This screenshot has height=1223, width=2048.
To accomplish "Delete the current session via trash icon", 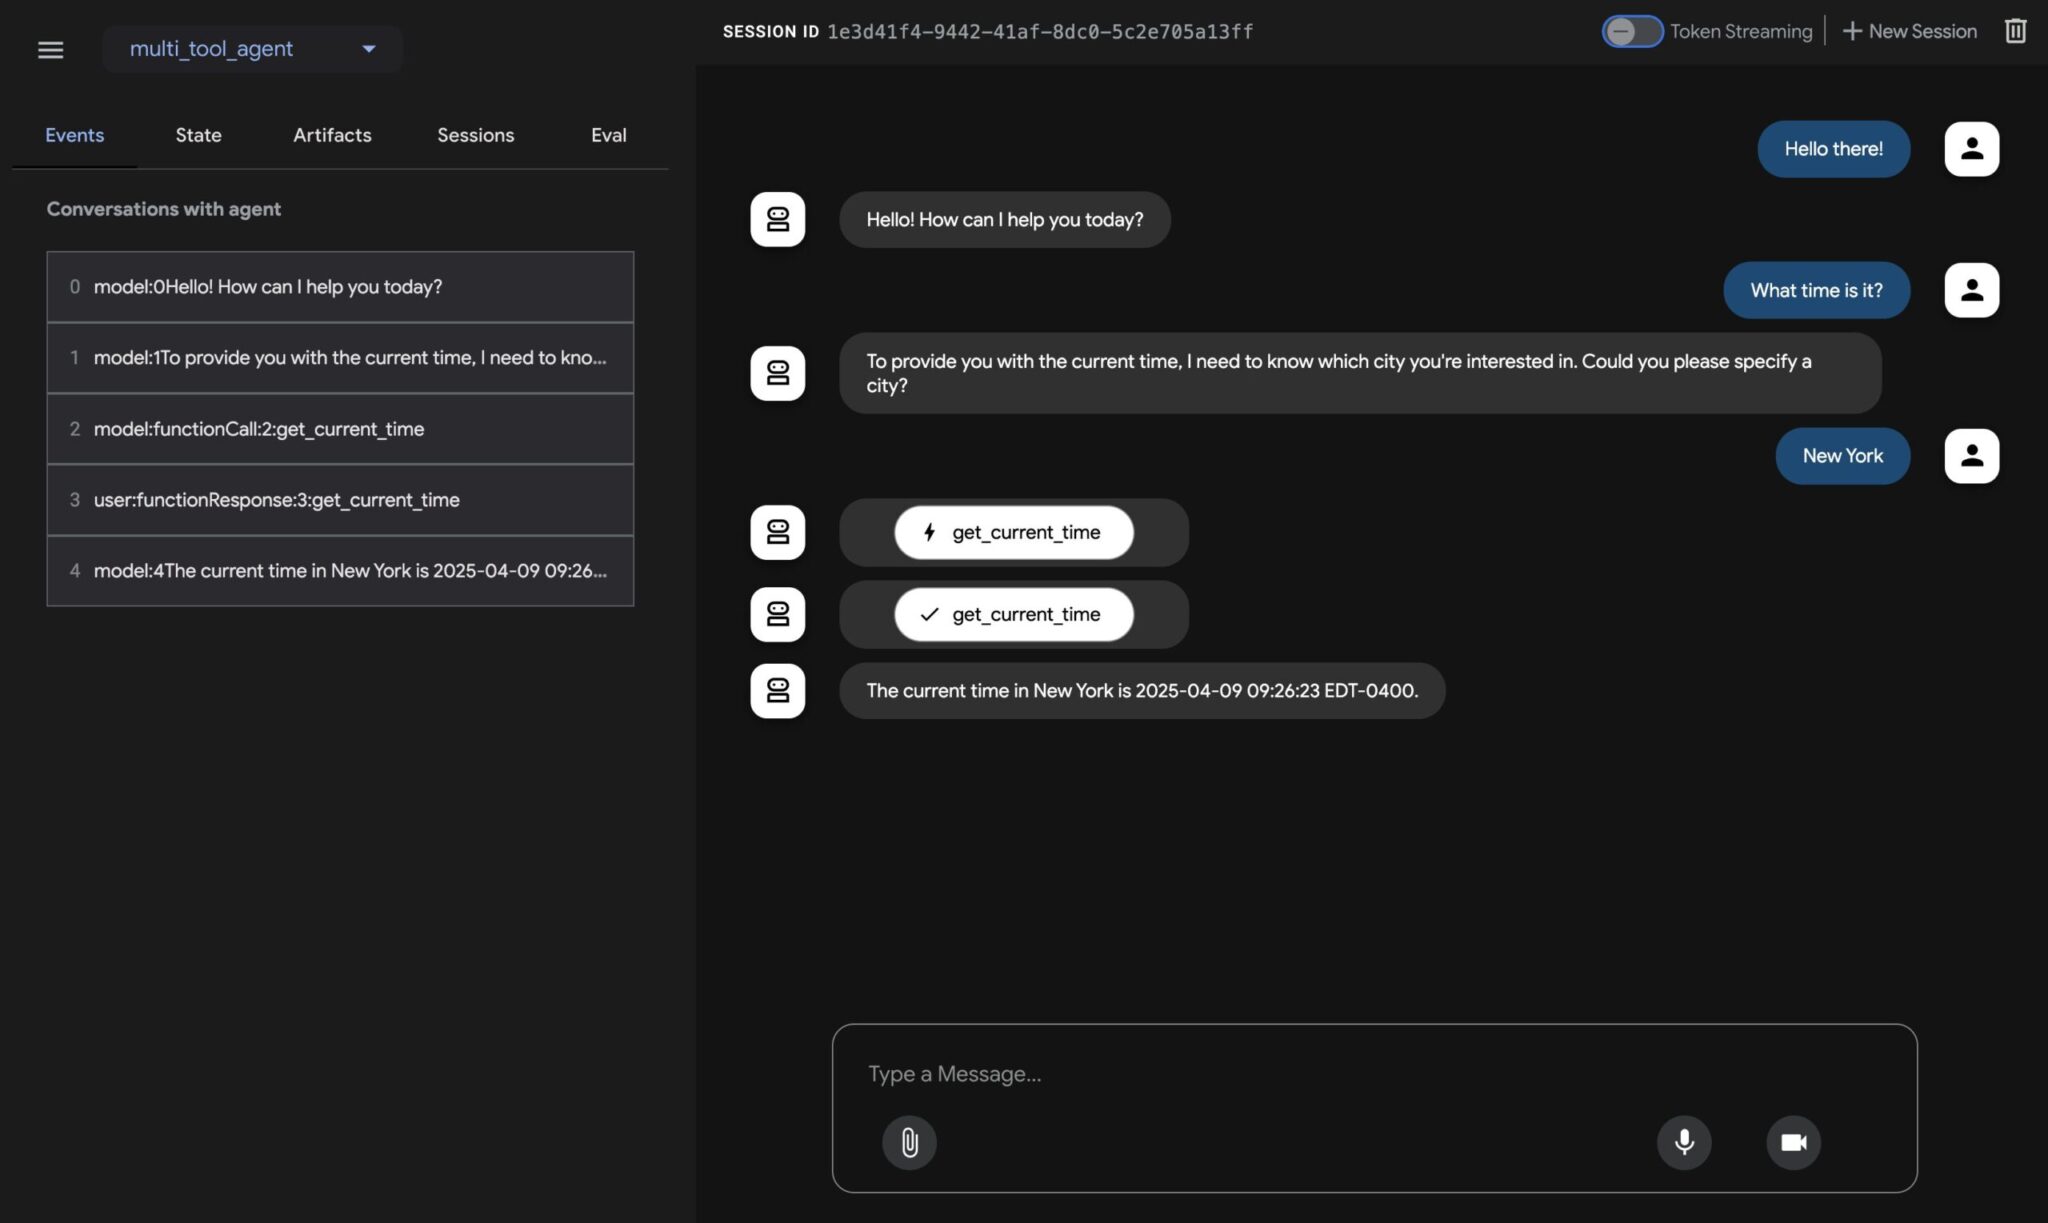I will [2016, 31].
